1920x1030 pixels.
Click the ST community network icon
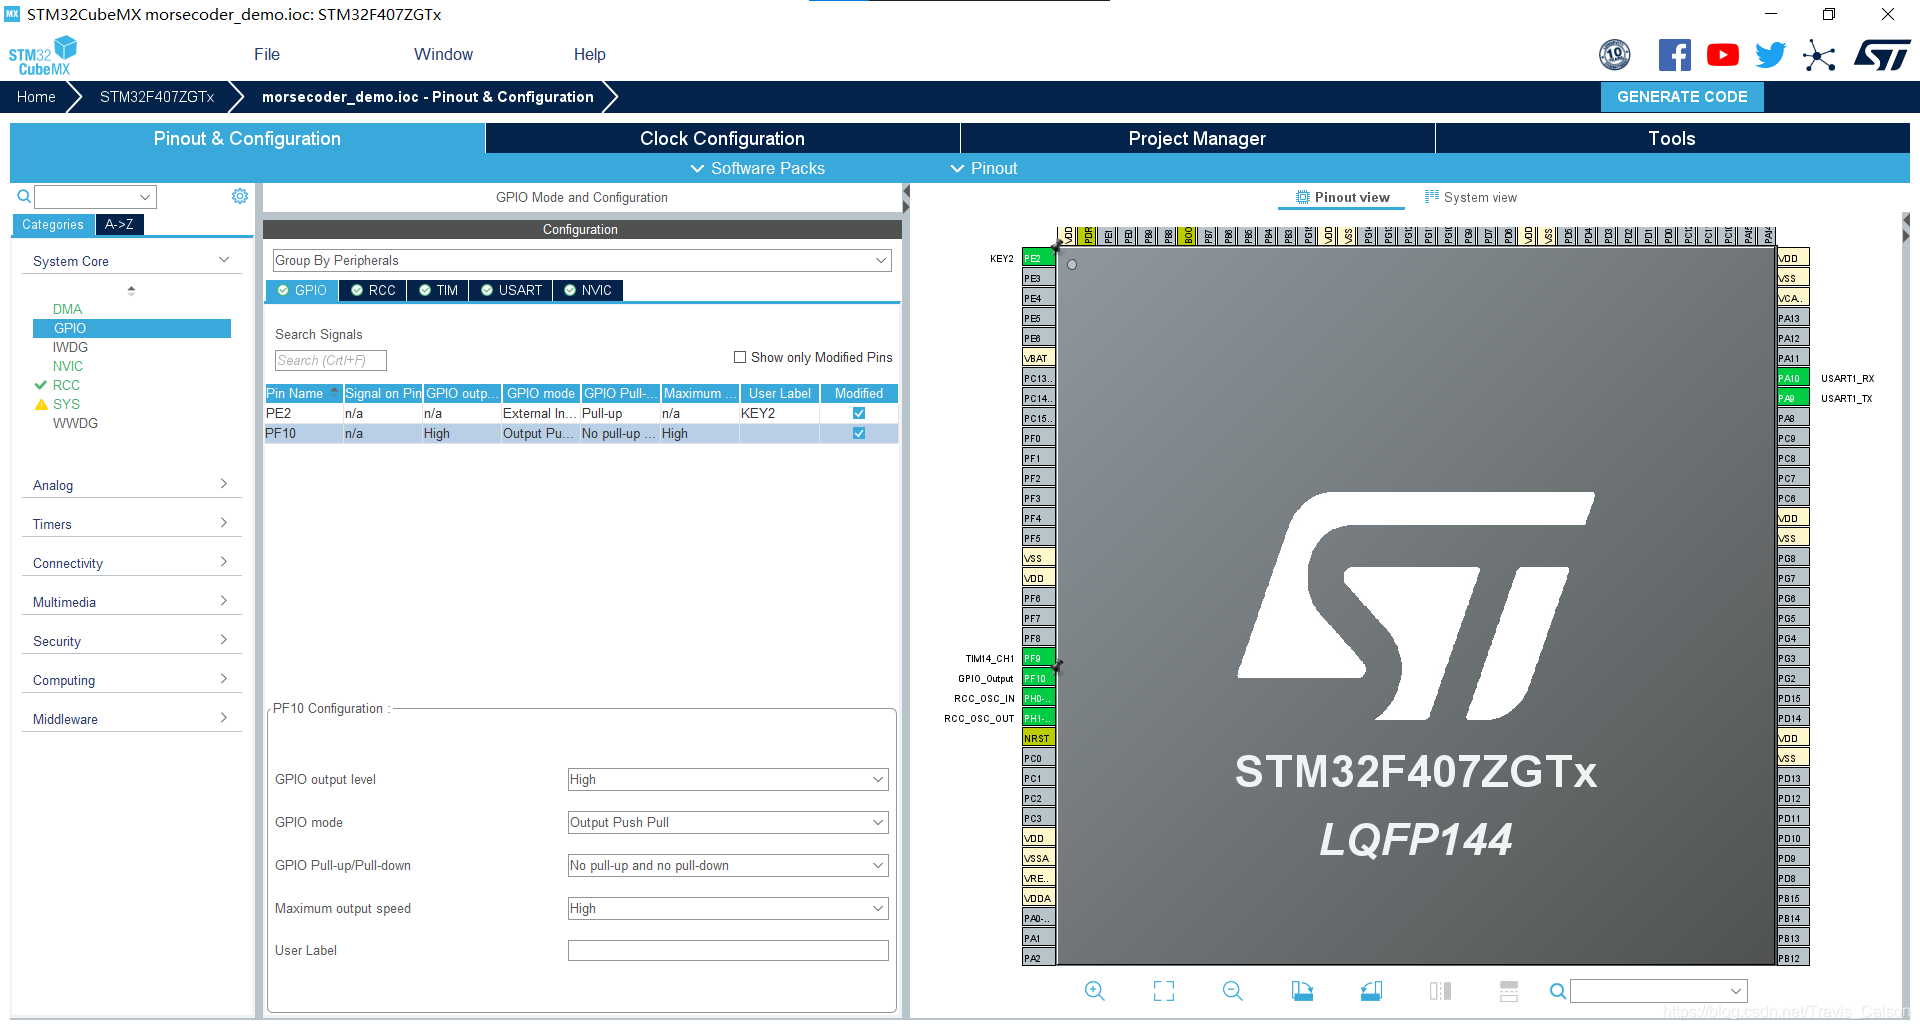pos(1819,55)
